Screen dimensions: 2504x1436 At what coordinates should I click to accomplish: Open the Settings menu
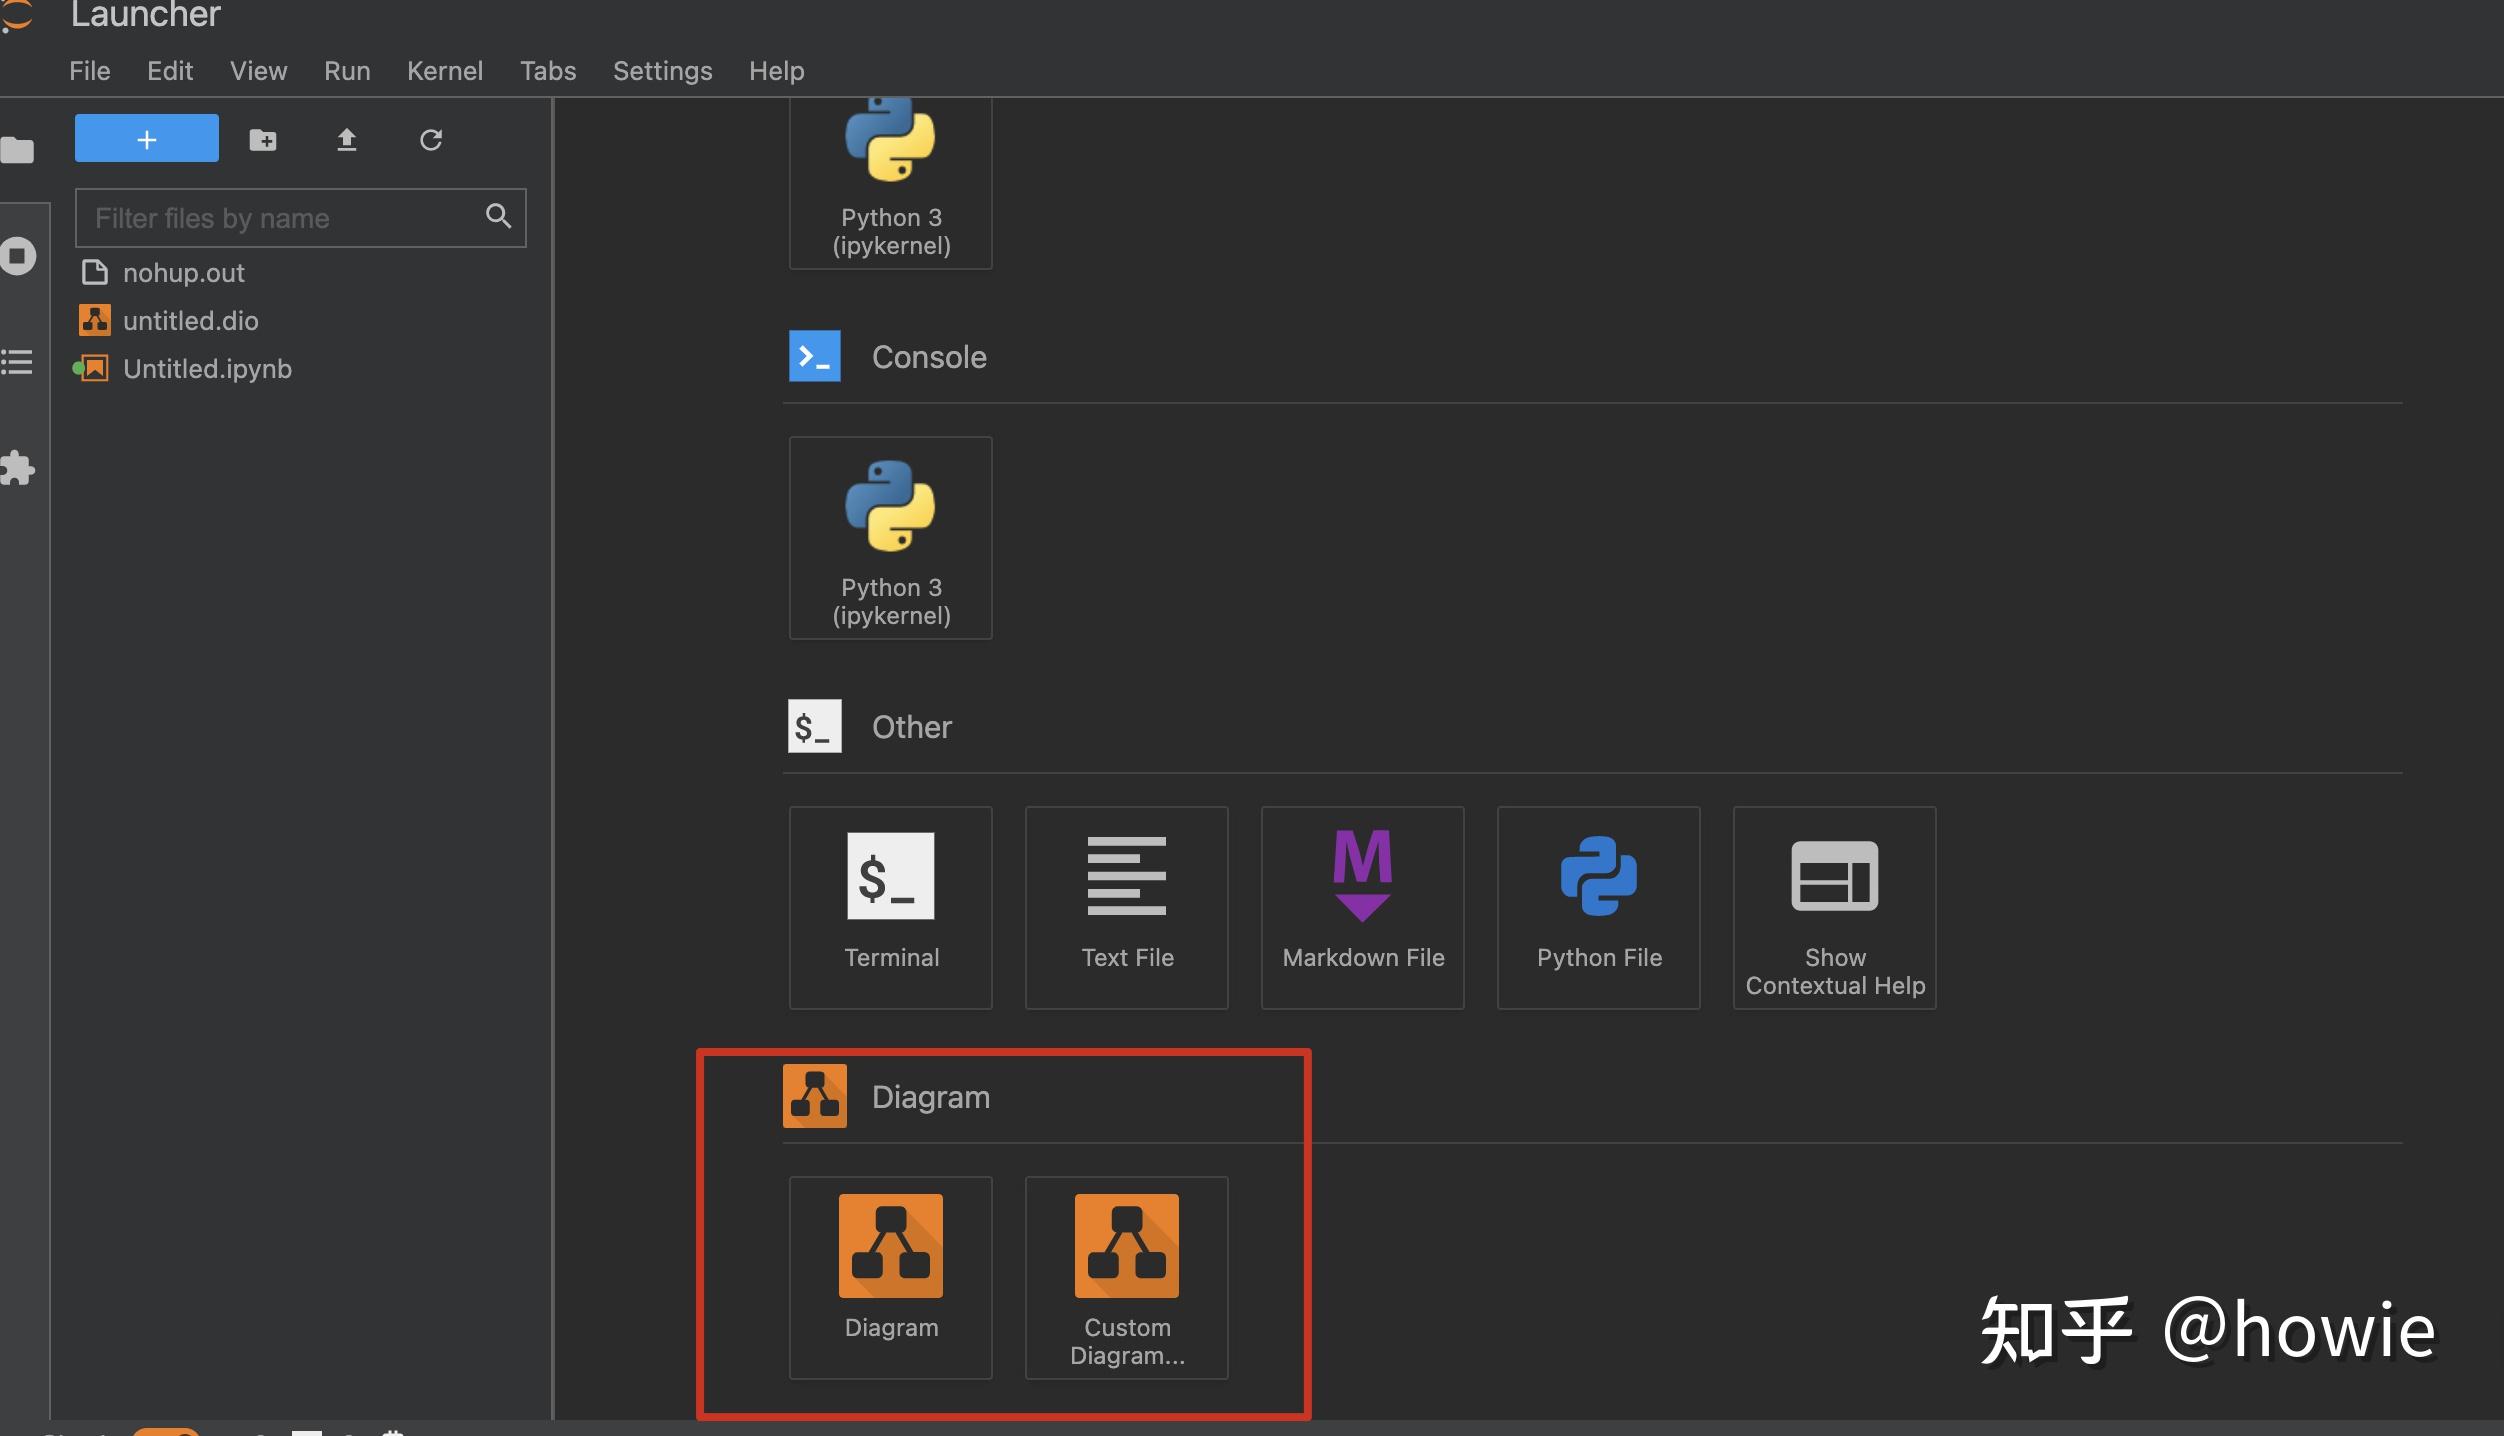[662, 71]
